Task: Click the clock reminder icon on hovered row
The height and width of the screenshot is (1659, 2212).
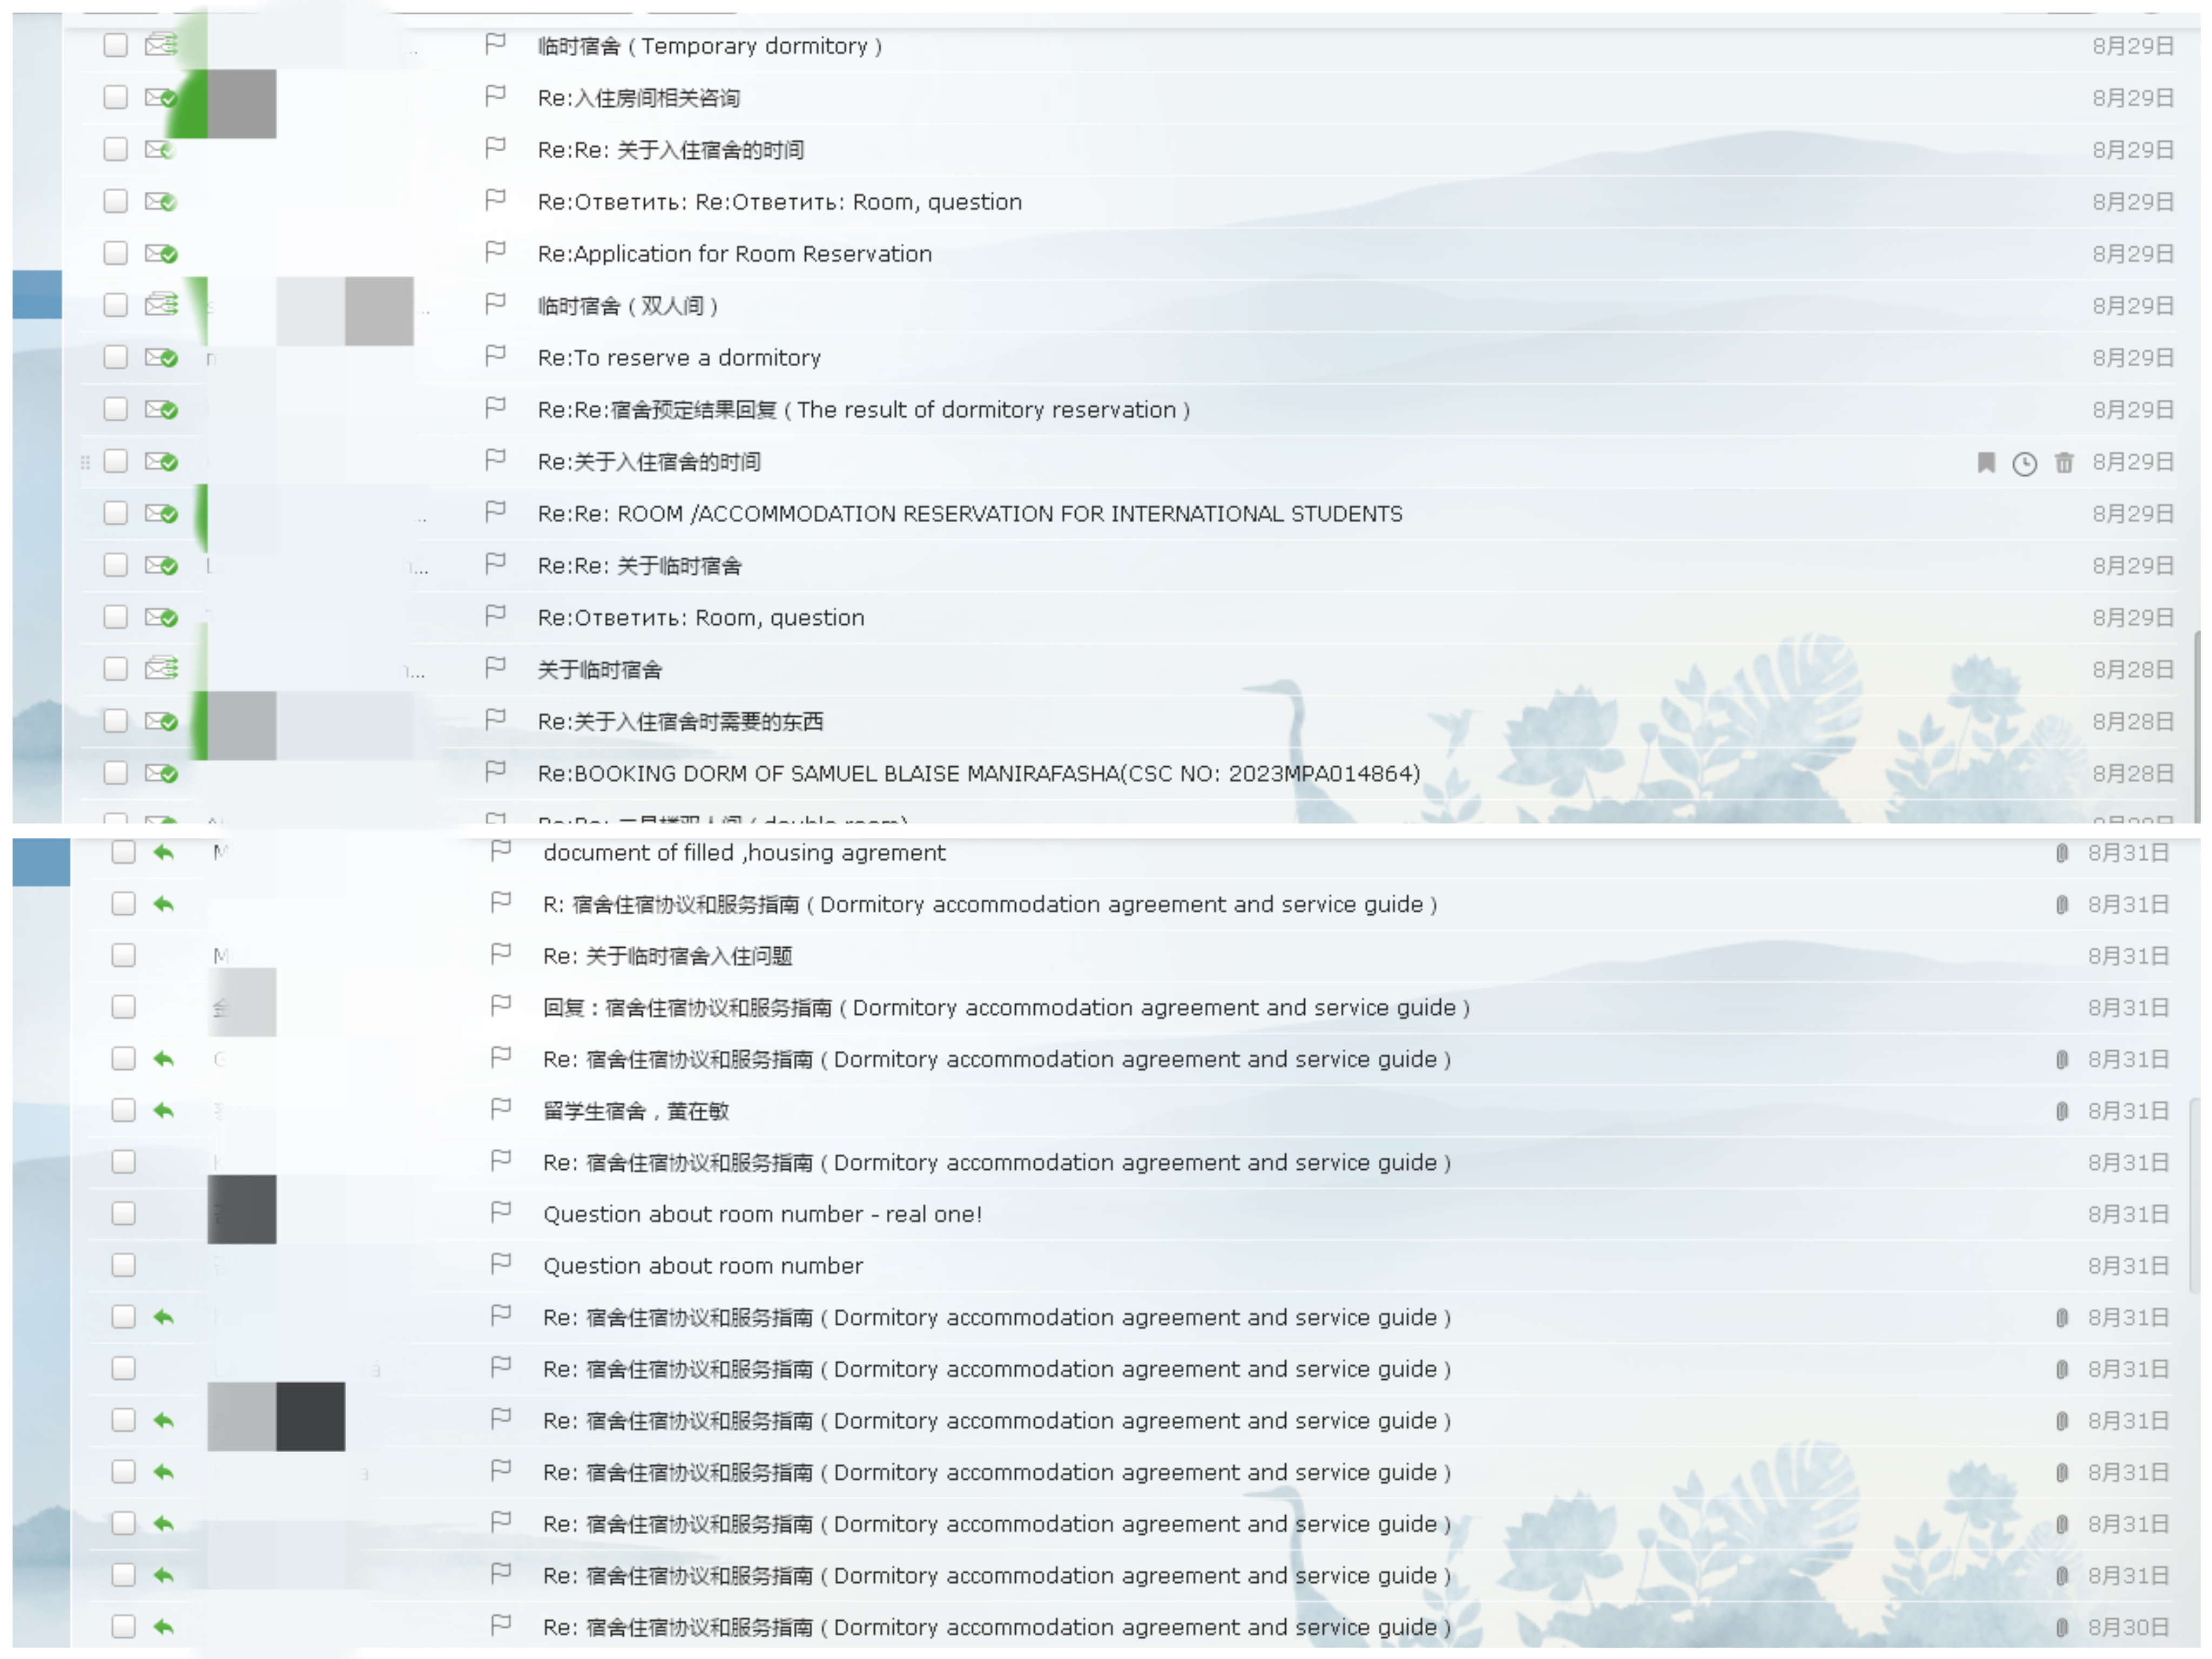Action: coord(2024,463)
